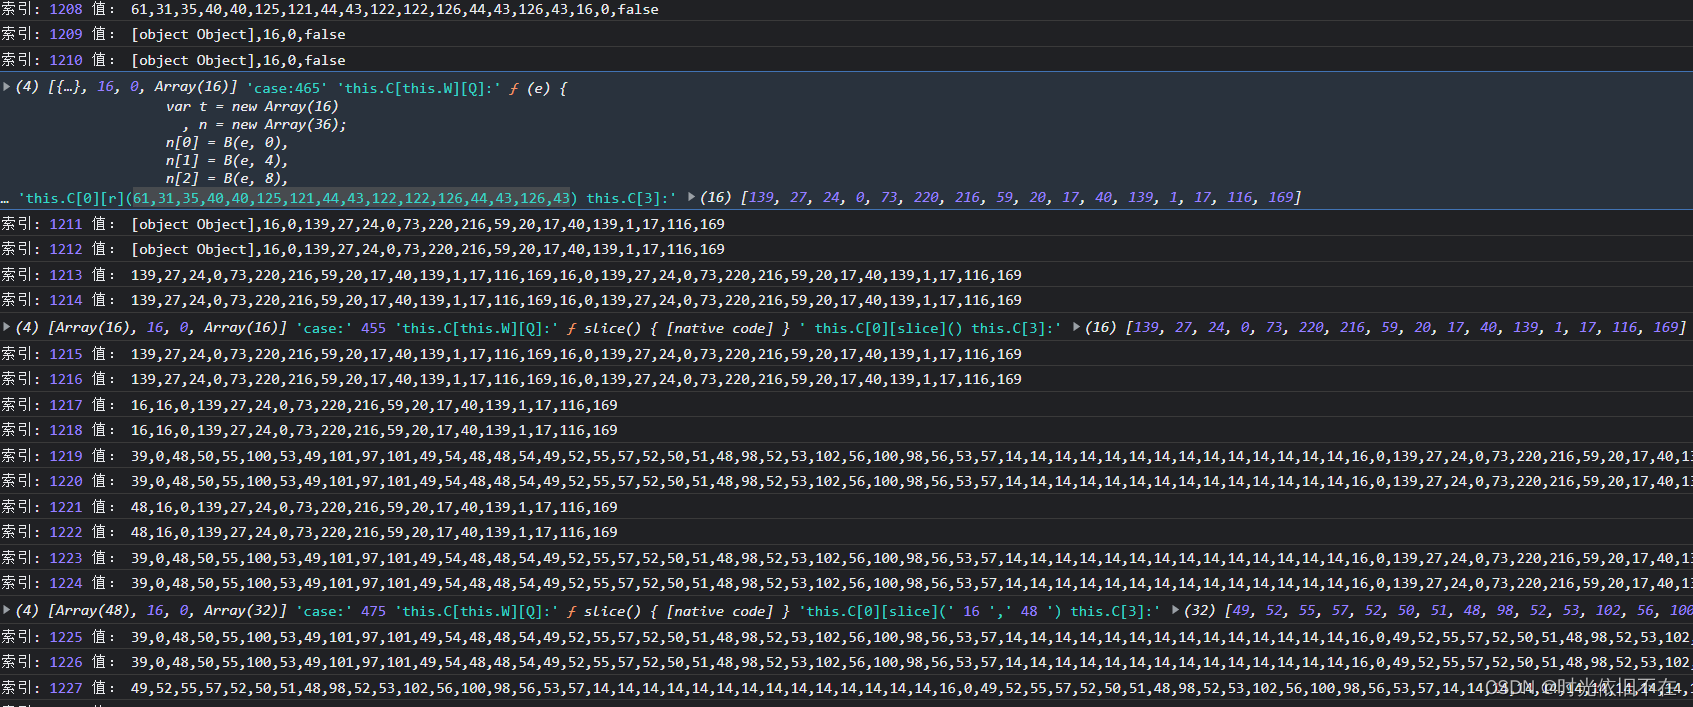Click the index 1216 log line

[846, 379]
